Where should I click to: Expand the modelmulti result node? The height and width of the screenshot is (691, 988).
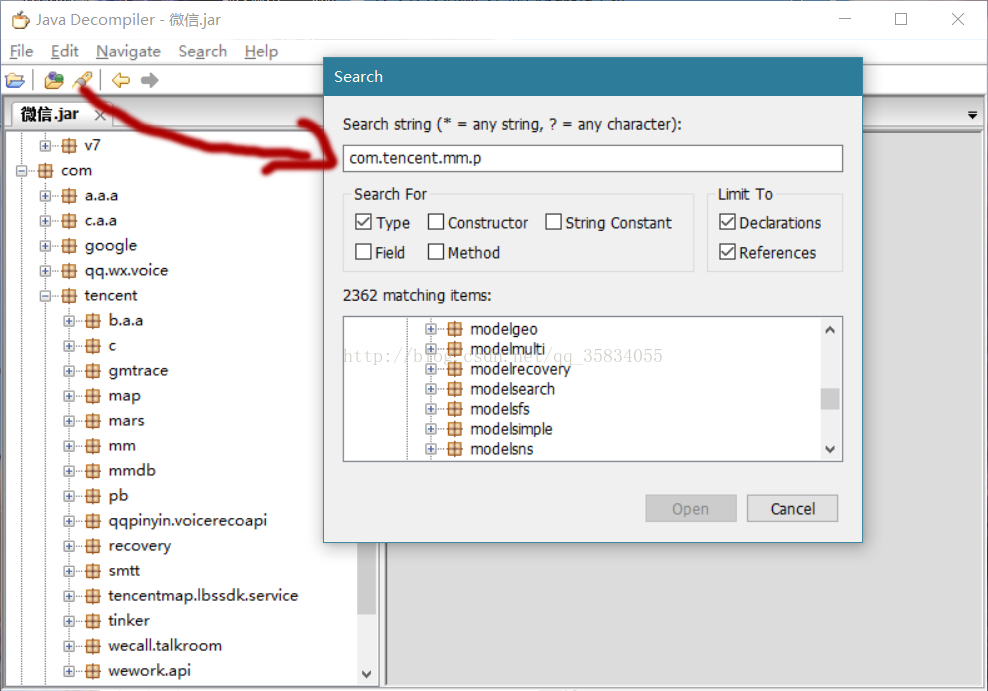430,349
